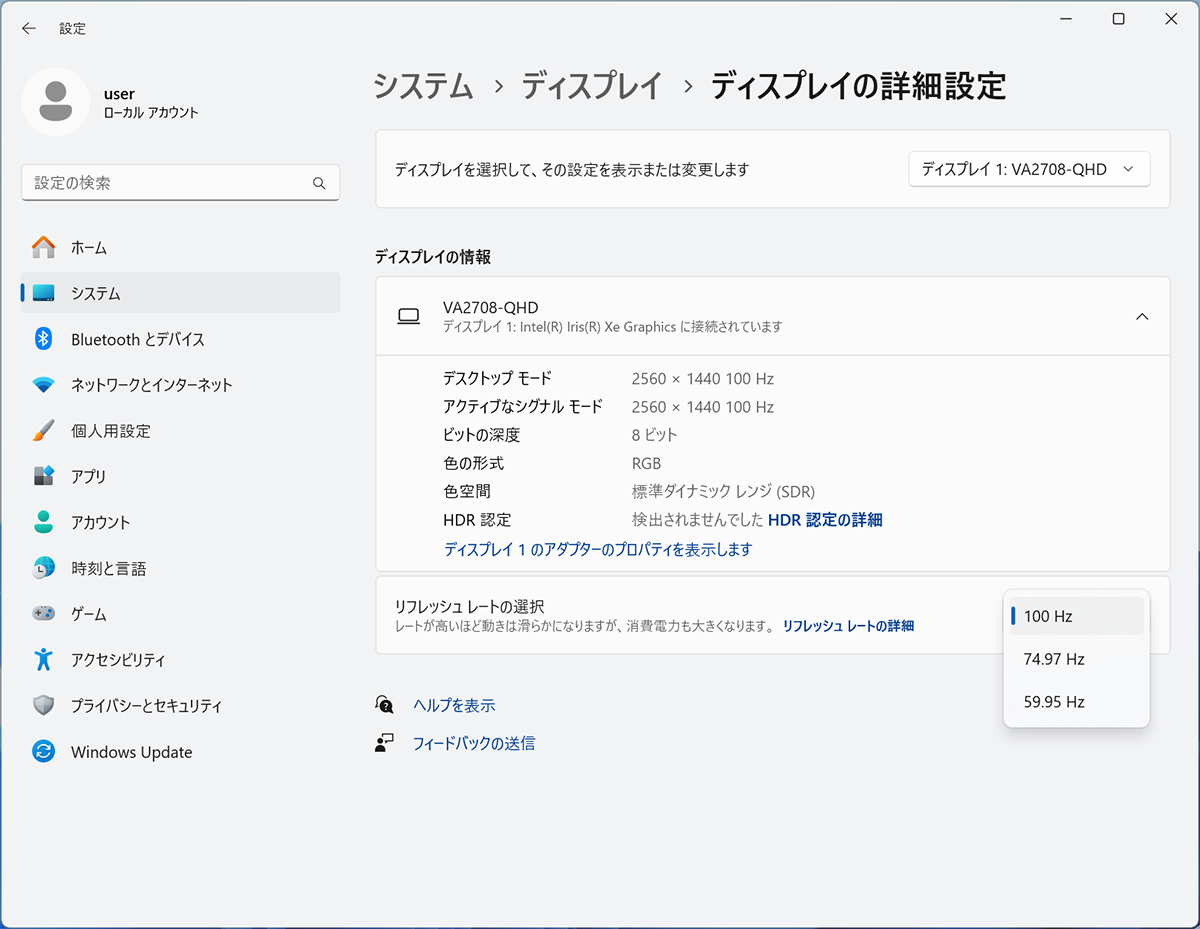Click the Windows Update sync icon
The height and width of the screenshot is (929, 1200).
(x=43, y=752)
